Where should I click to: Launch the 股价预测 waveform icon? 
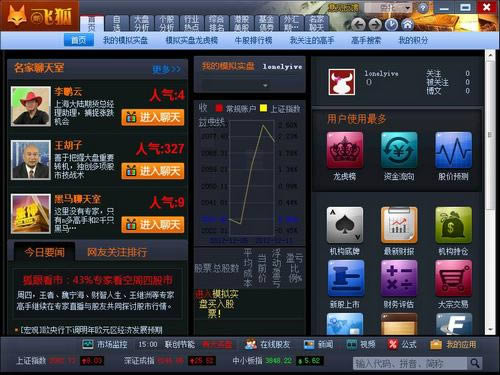coord(453,150)
